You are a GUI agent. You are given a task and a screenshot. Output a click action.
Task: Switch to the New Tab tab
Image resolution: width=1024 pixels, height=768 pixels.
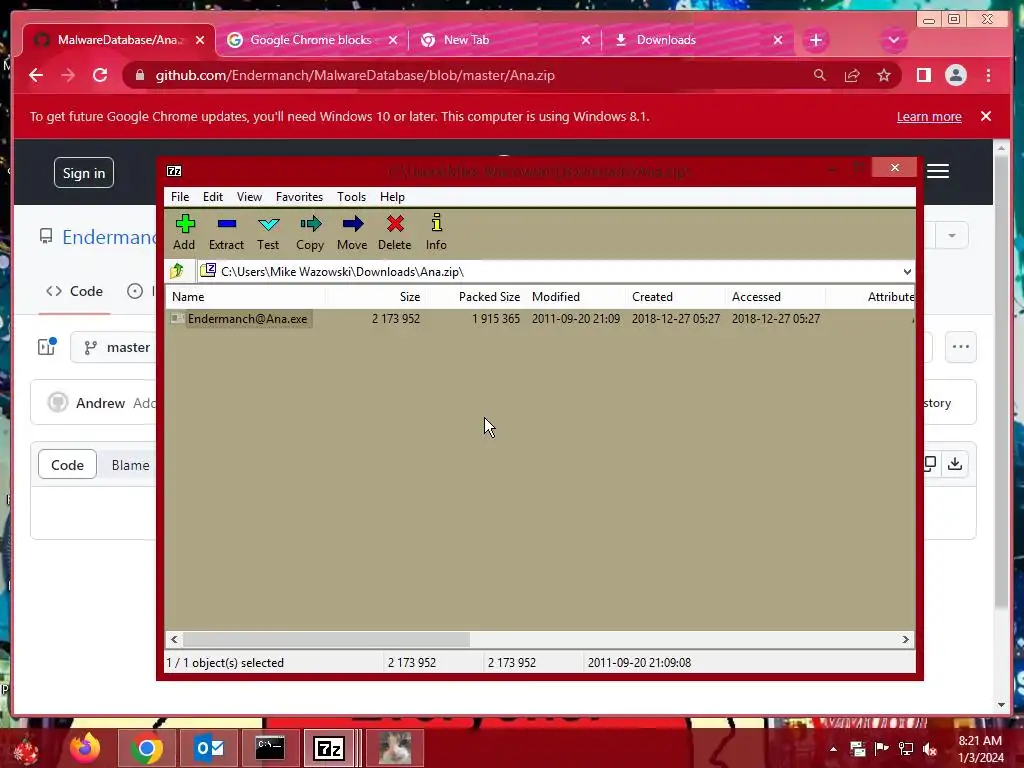504,40
